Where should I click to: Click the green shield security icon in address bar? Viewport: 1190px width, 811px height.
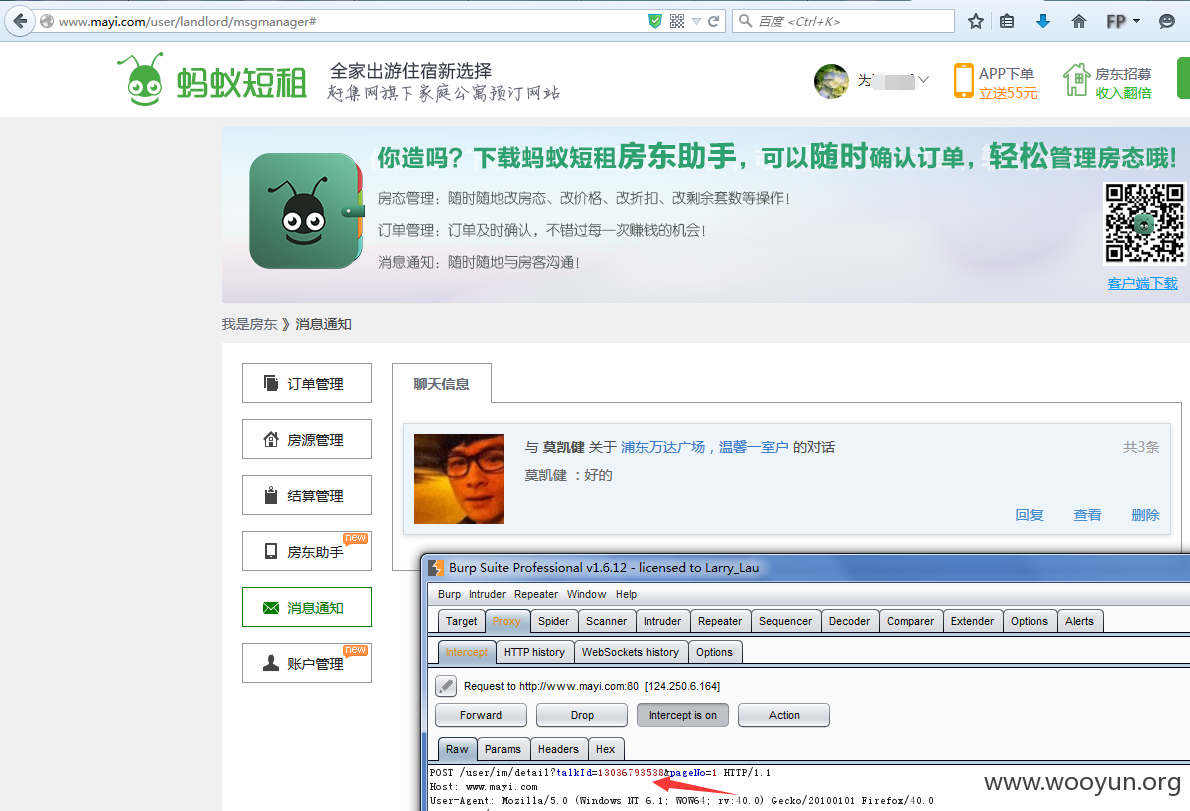pyautogui.click(x=654, y=21)
